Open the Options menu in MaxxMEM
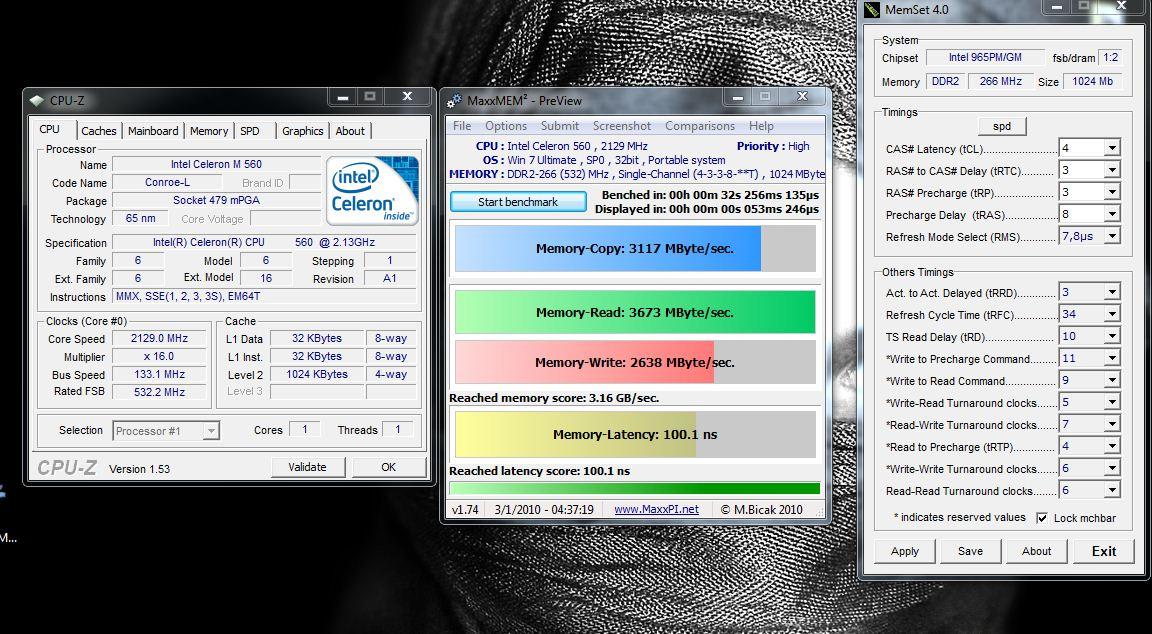The height and width of the screenshot is (634, 1152). click(505, 126)
